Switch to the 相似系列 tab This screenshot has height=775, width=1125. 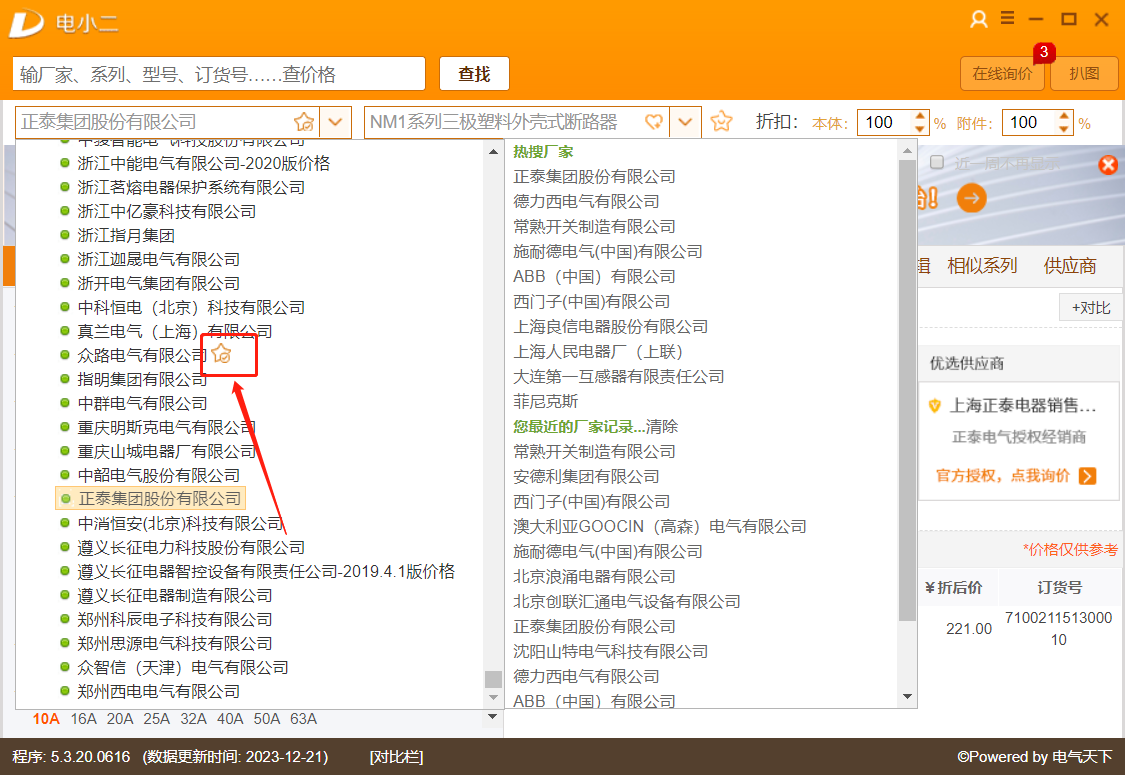click(982, 266)
